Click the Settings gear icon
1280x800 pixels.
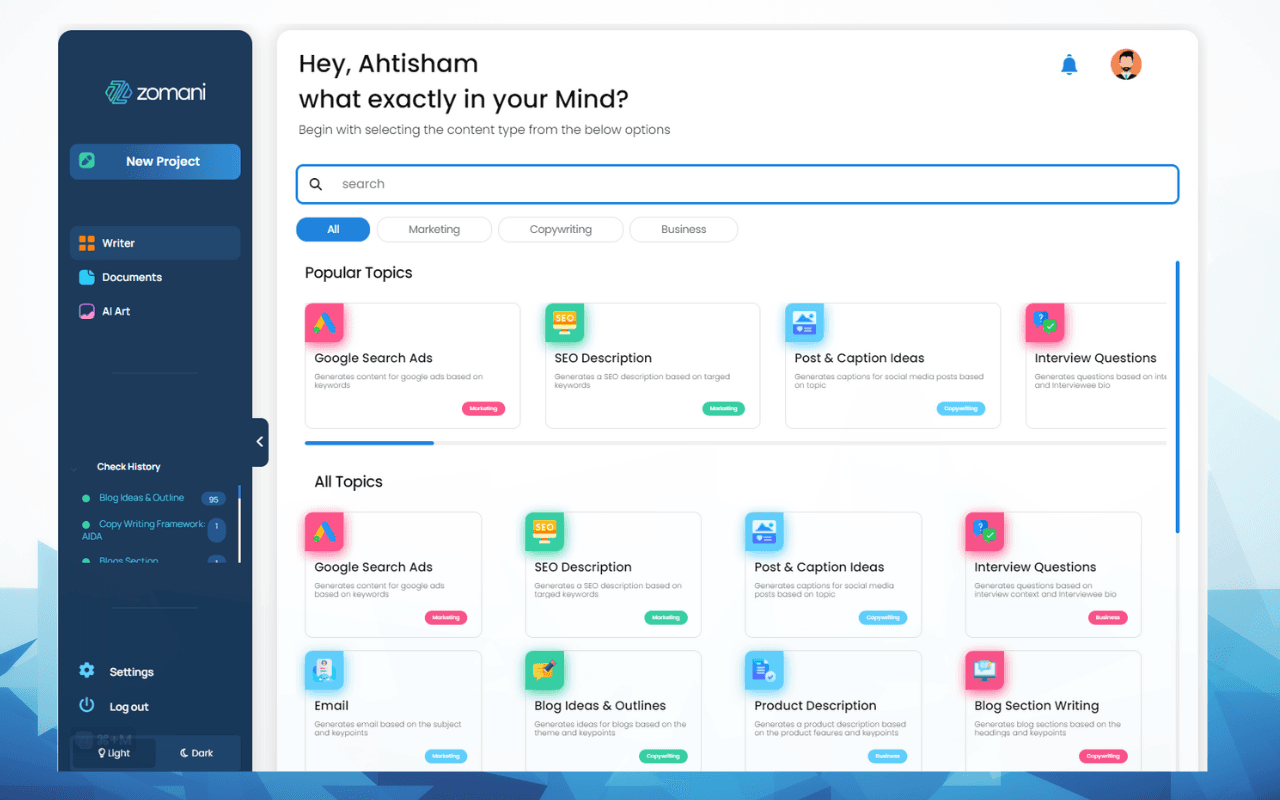(x=87, y=671)
